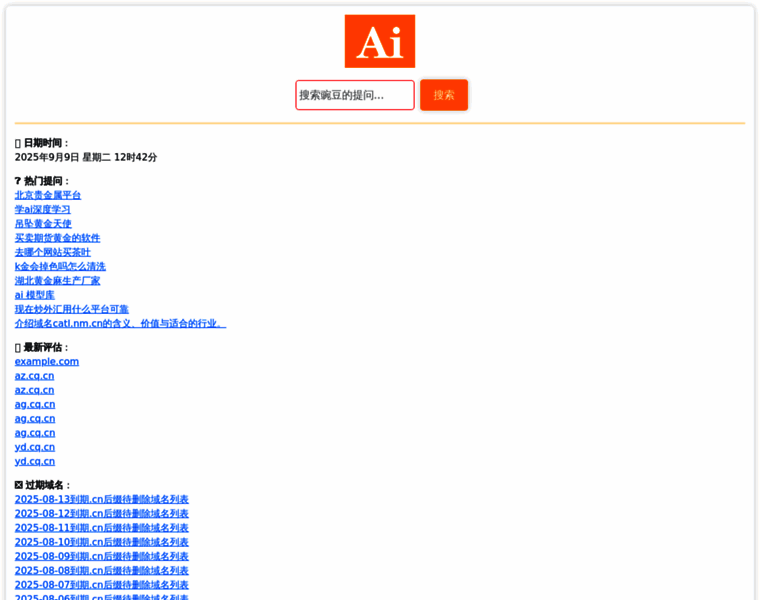Viewport: 760px width, 600px height.
Task: Open the 2025-08-09 expiring domain list
Action: [101, 556]
